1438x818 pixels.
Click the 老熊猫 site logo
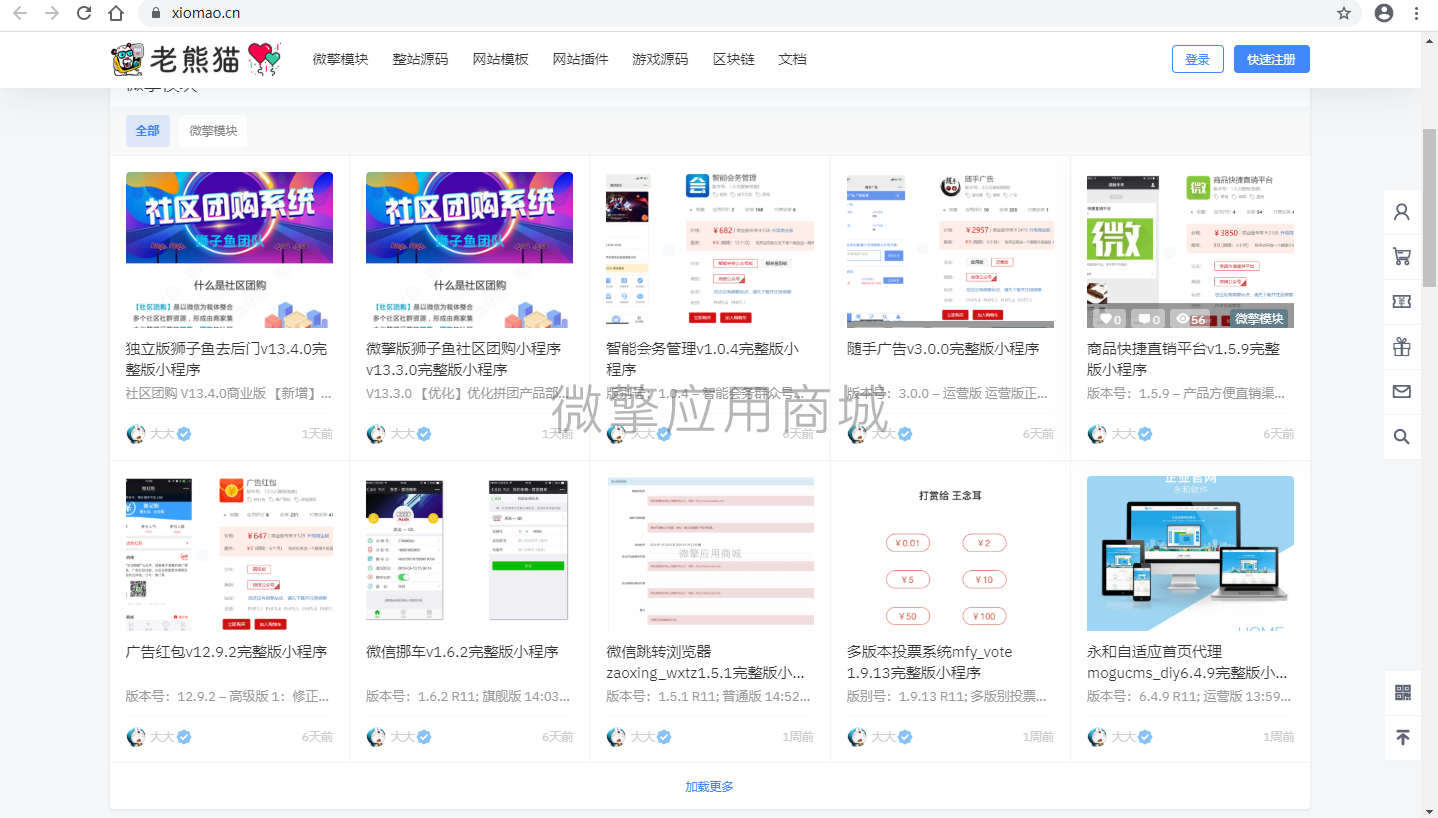(196, 59)
